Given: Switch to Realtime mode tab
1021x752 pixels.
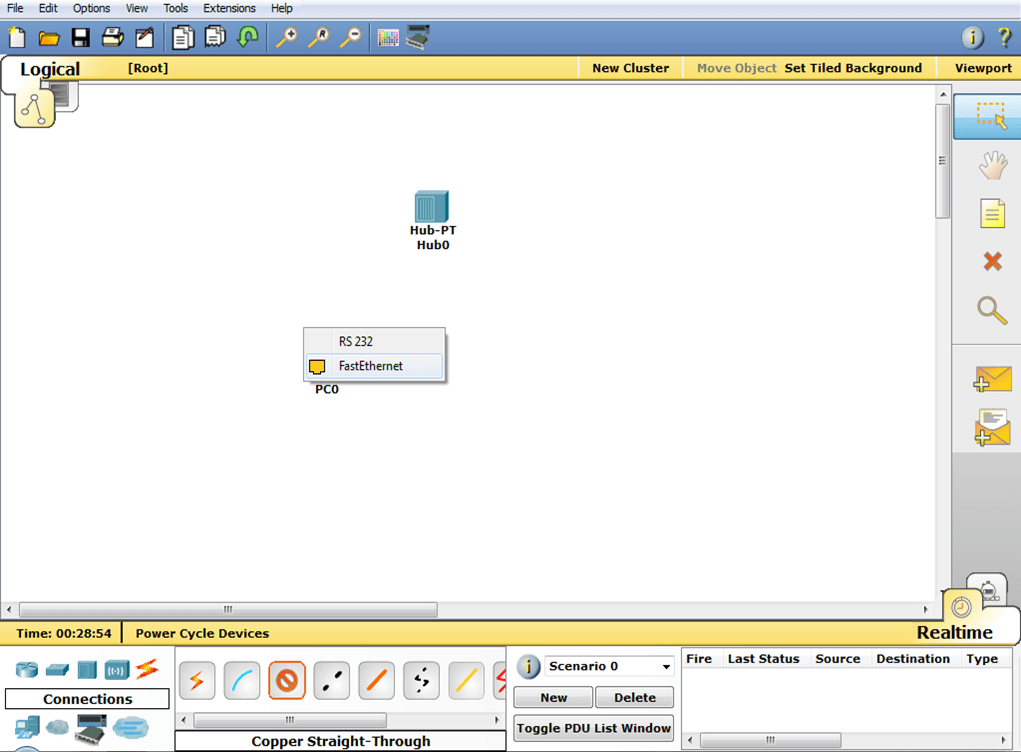Looking at the screenshot, I should 954,632.
